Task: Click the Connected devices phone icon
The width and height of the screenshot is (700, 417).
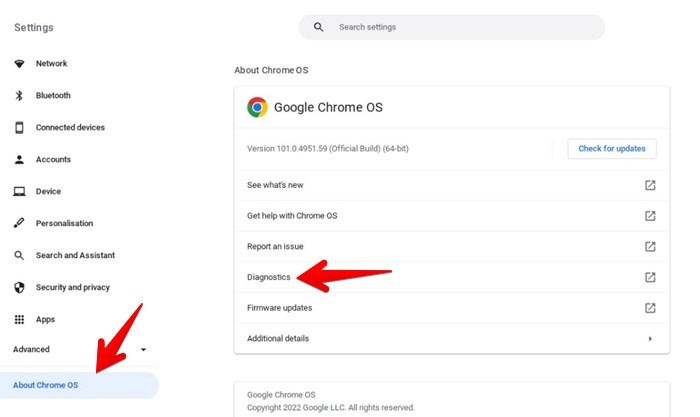Action: (19, 128)
